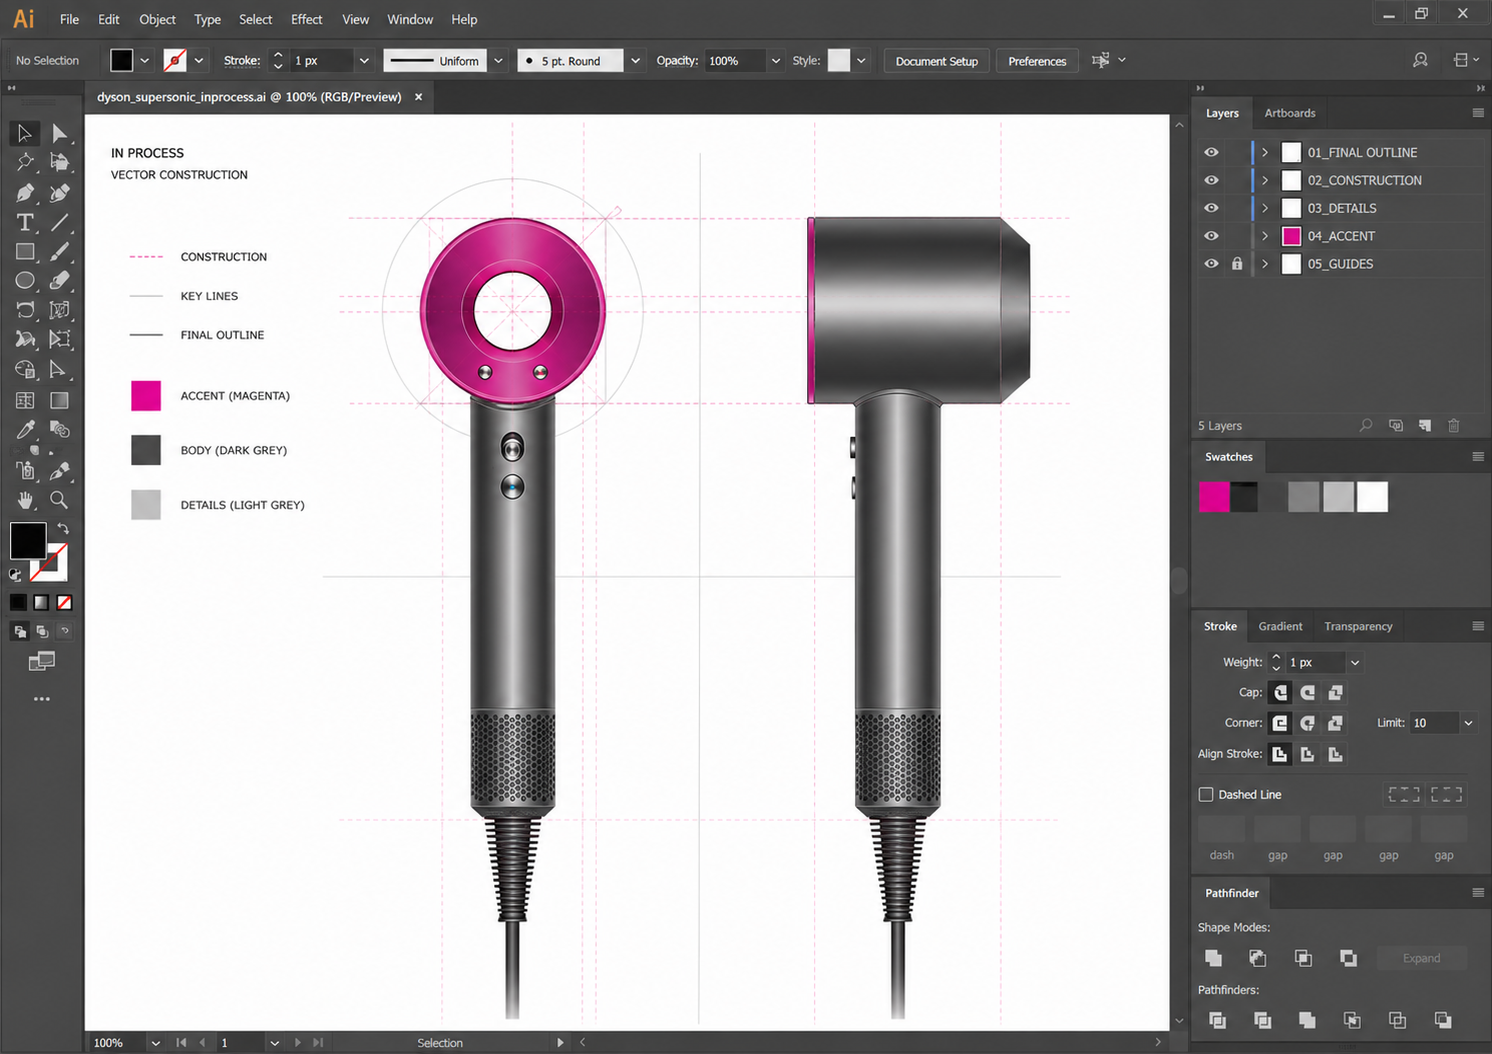Enable the Dashed Line checkbox
The height and width of the screenshot is (1054, 1492).
(x=1206, y=795)
